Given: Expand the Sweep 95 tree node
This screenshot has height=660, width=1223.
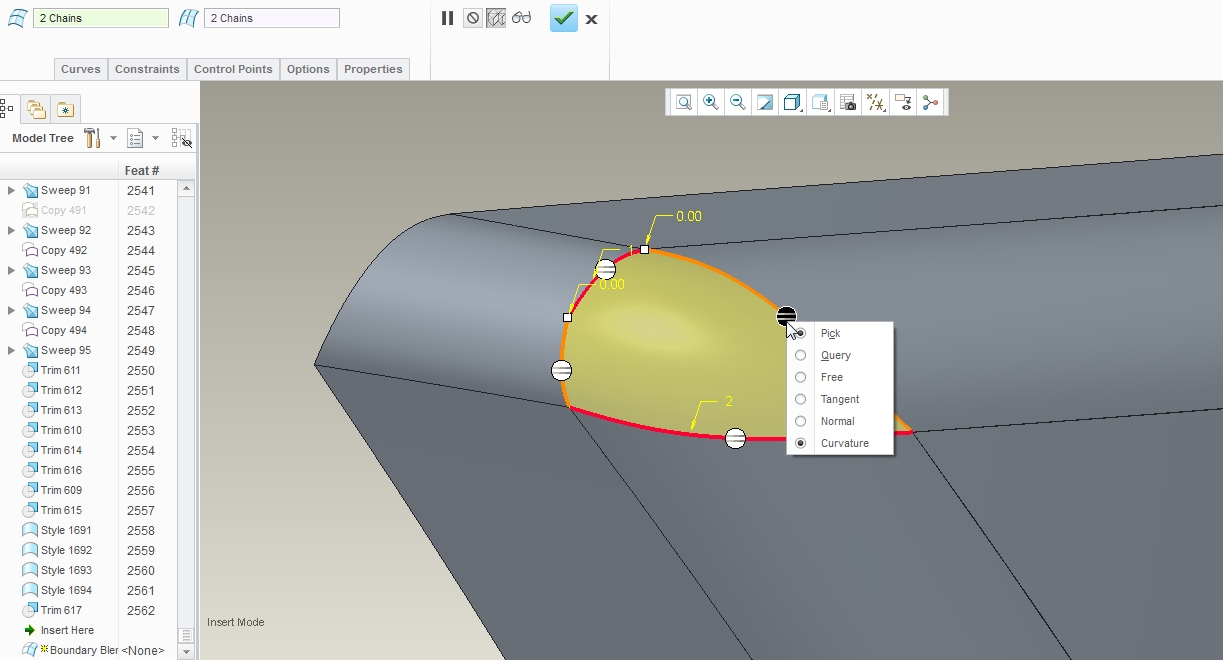Looking at the screenshot, I should coord(12,350).
